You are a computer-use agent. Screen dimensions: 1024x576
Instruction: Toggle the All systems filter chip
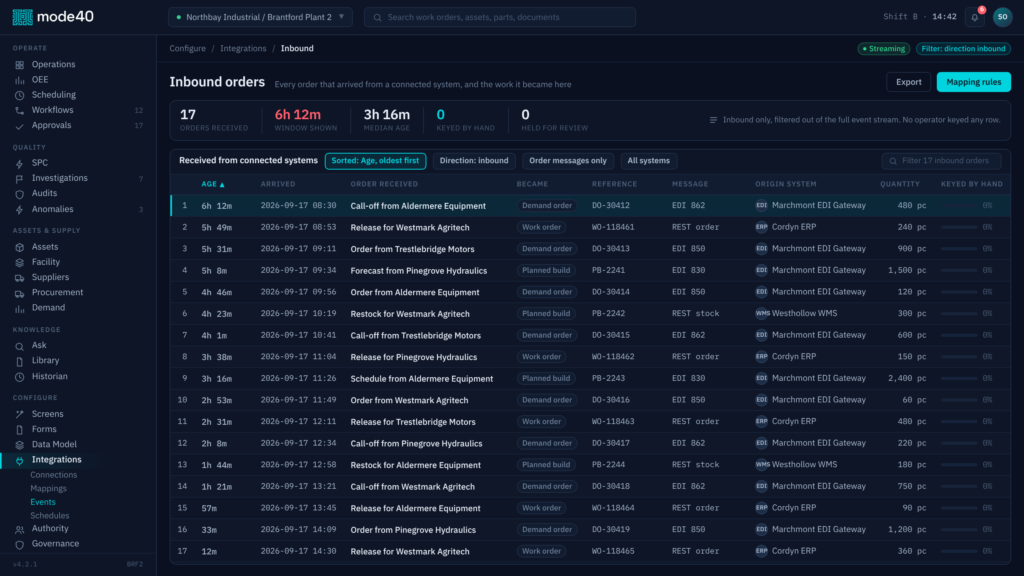[x=648, y=161]
